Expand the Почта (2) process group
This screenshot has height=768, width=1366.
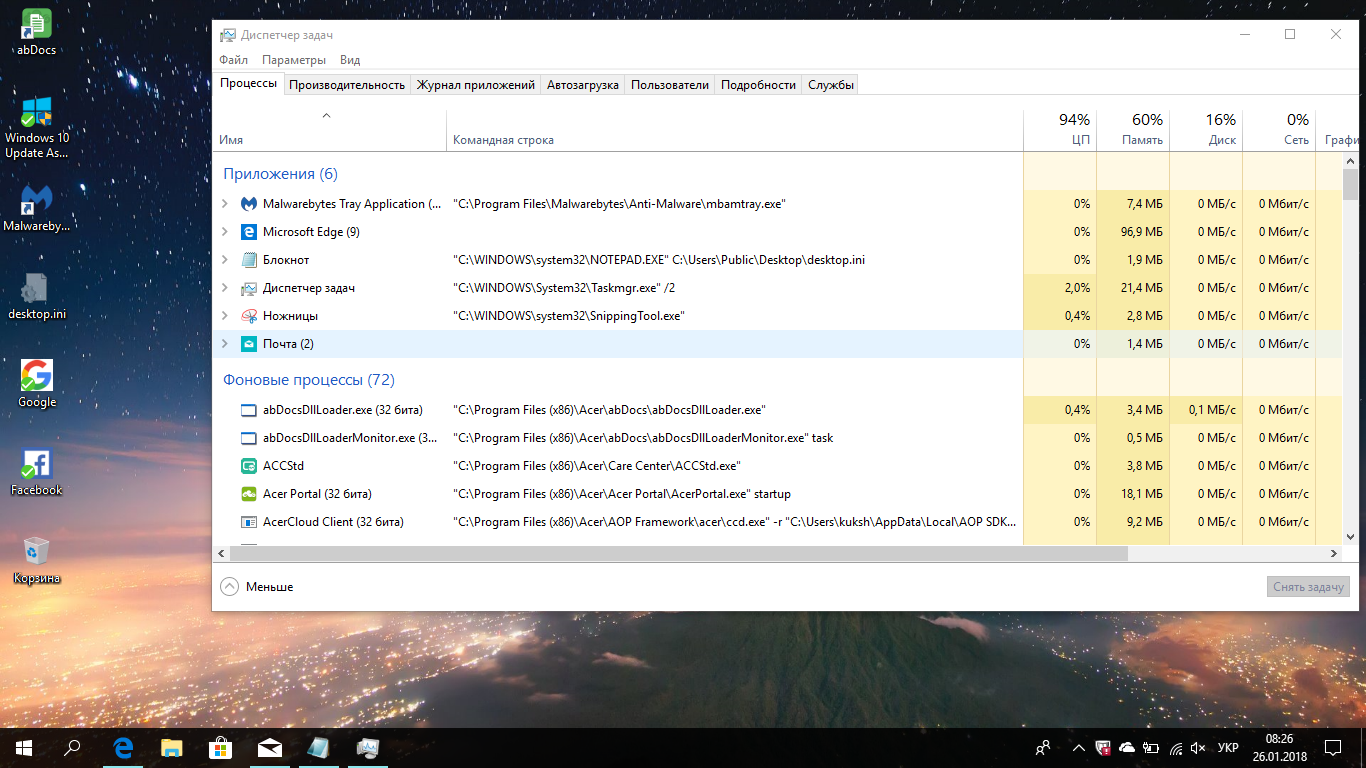point(225,344)
